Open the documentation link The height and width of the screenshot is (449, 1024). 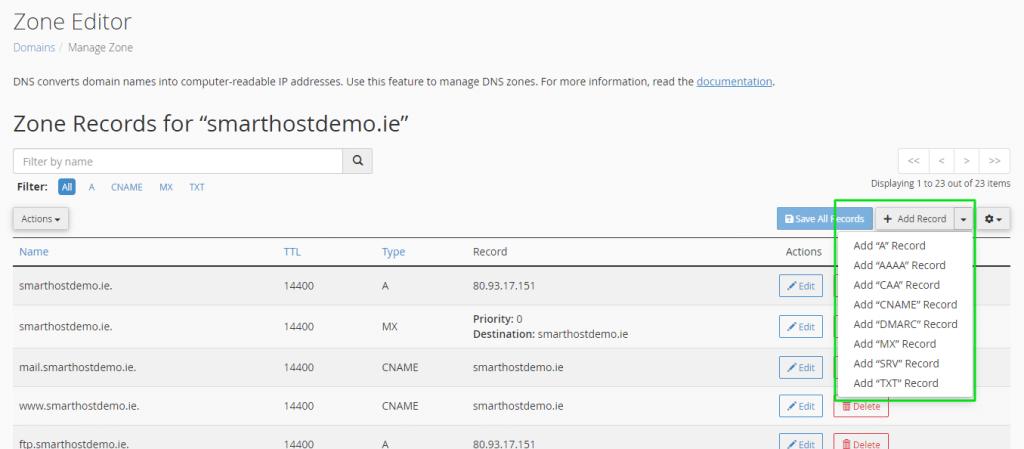pos(734,82)
